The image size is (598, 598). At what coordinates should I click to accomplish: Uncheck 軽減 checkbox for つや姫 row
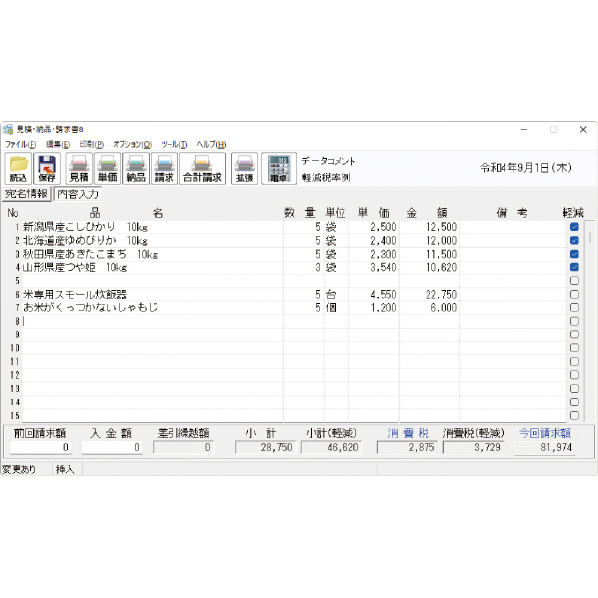tap(574, 267)
